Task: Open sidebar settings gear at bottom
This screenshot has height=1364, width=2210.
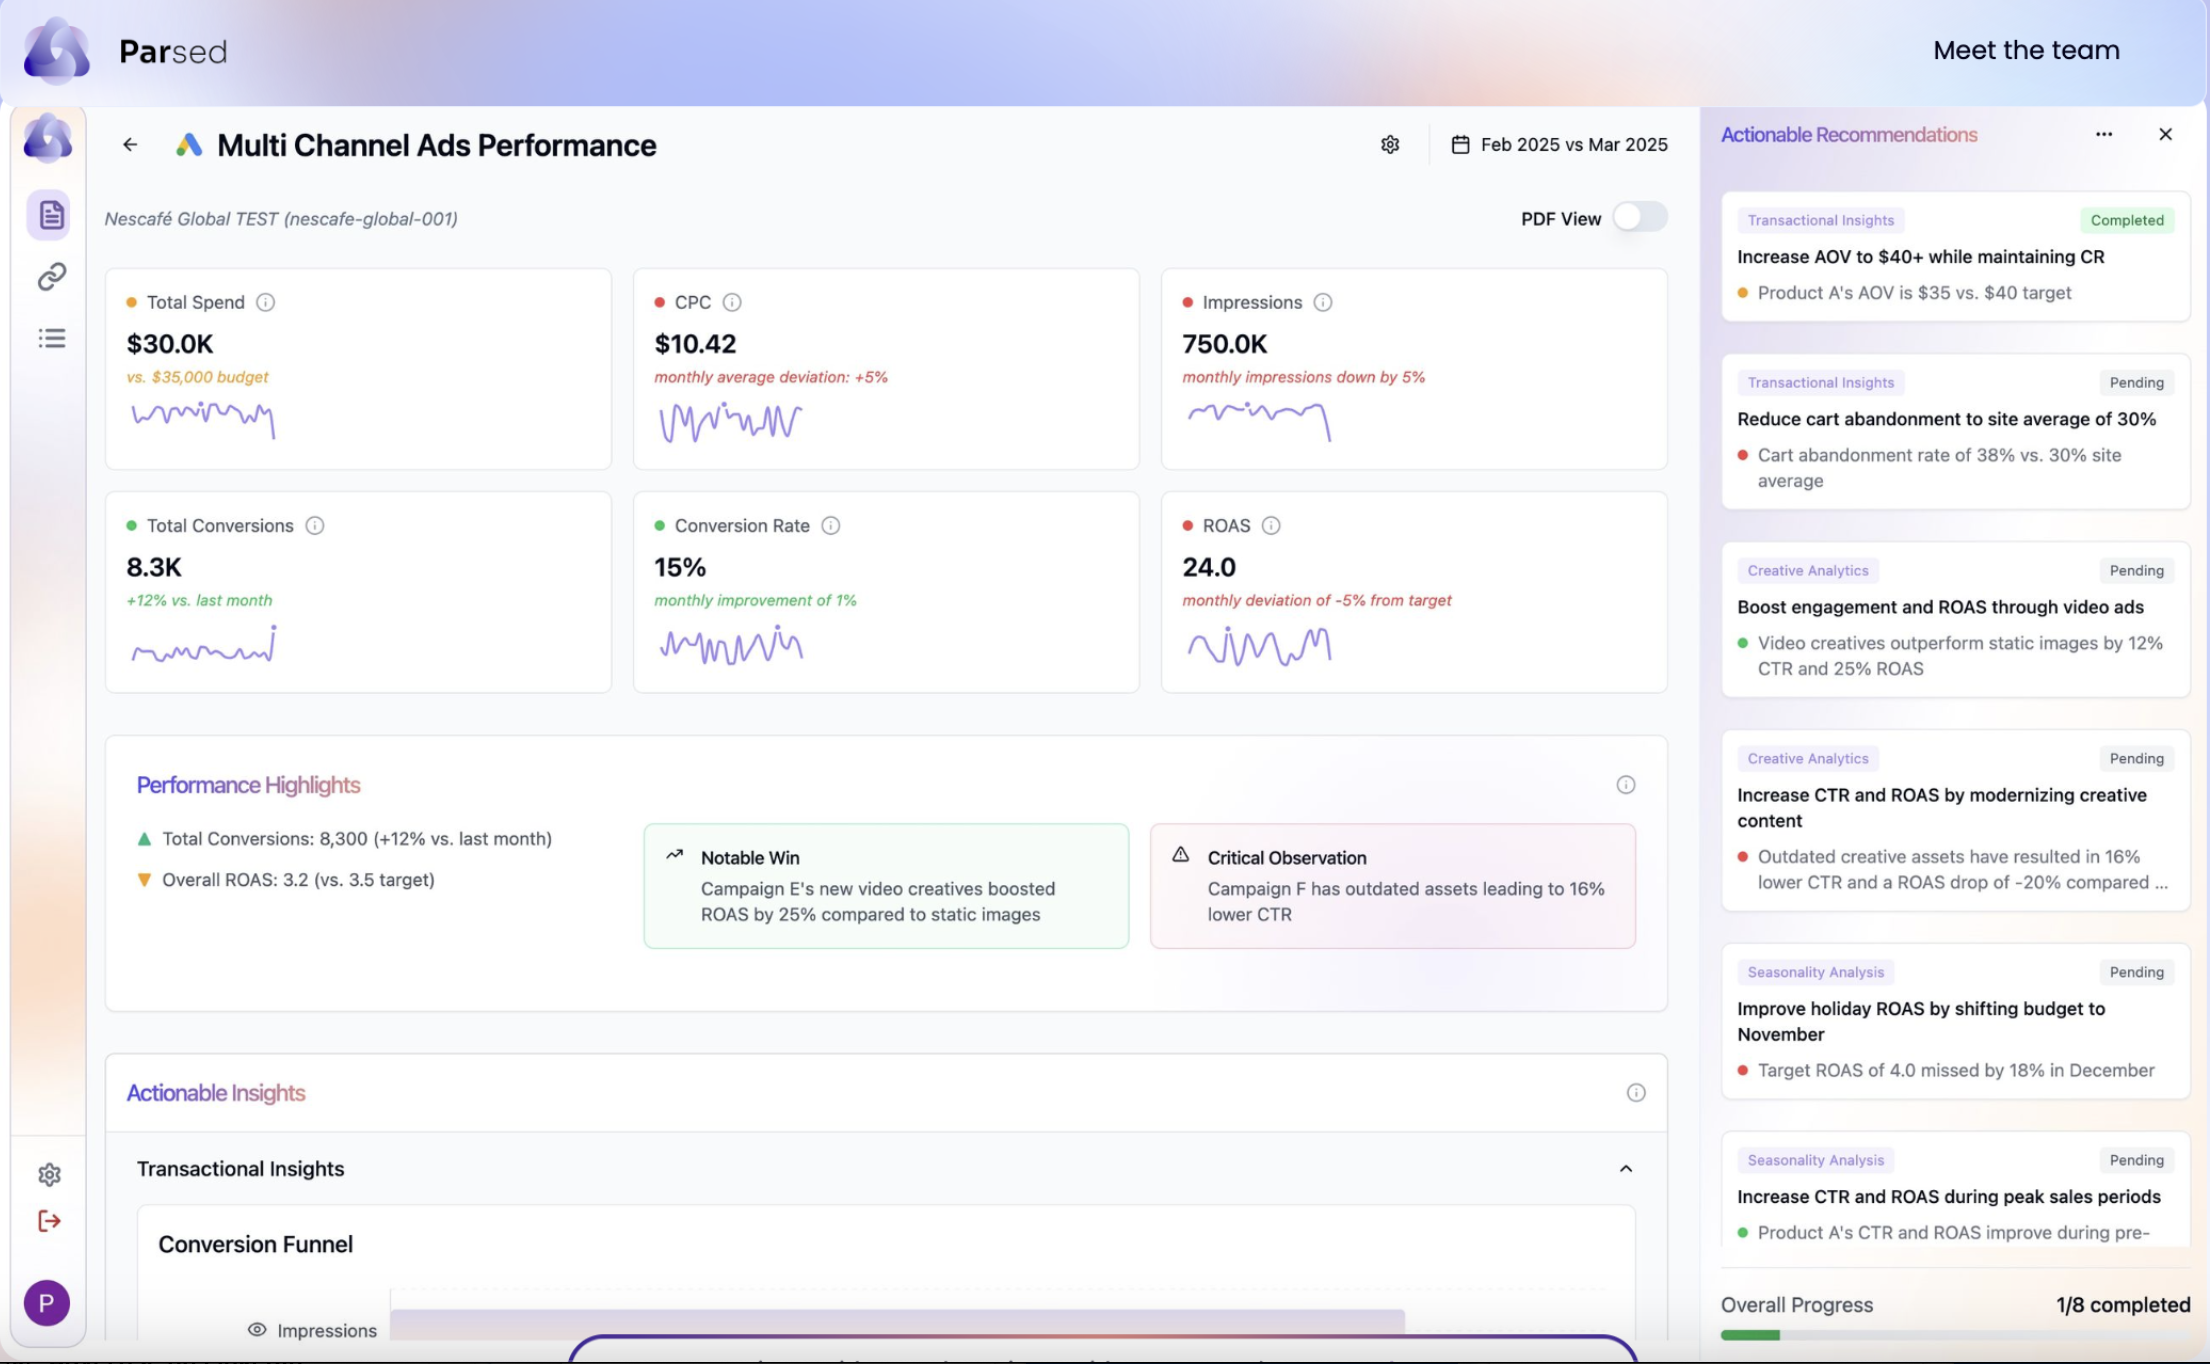Action: coord(49,1175)
